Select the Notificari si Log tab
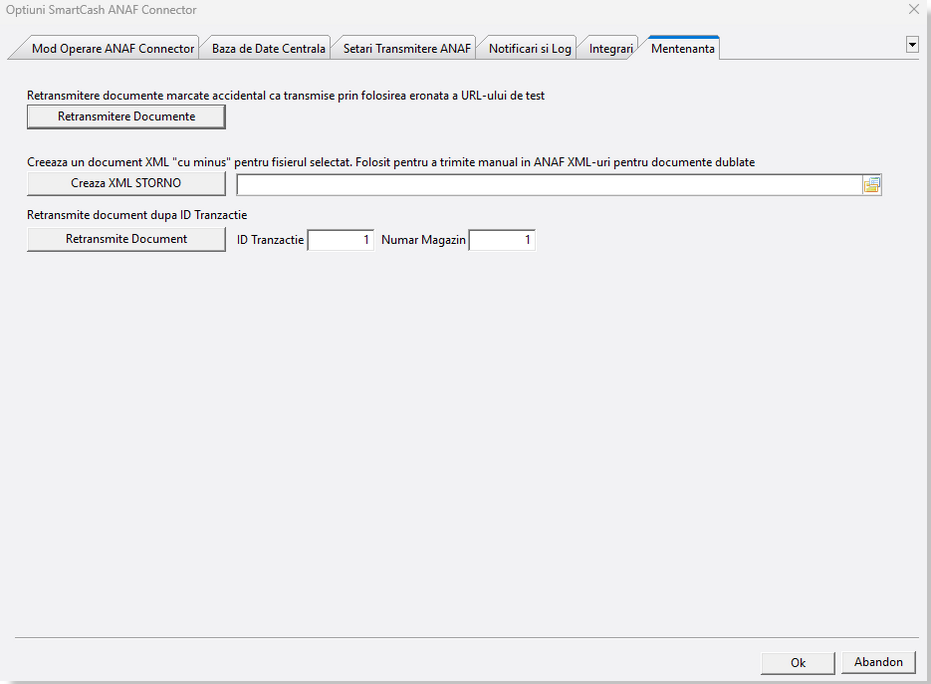Viewport: 931px width, 684px height. pyautogui.click(x=530, y=49)
